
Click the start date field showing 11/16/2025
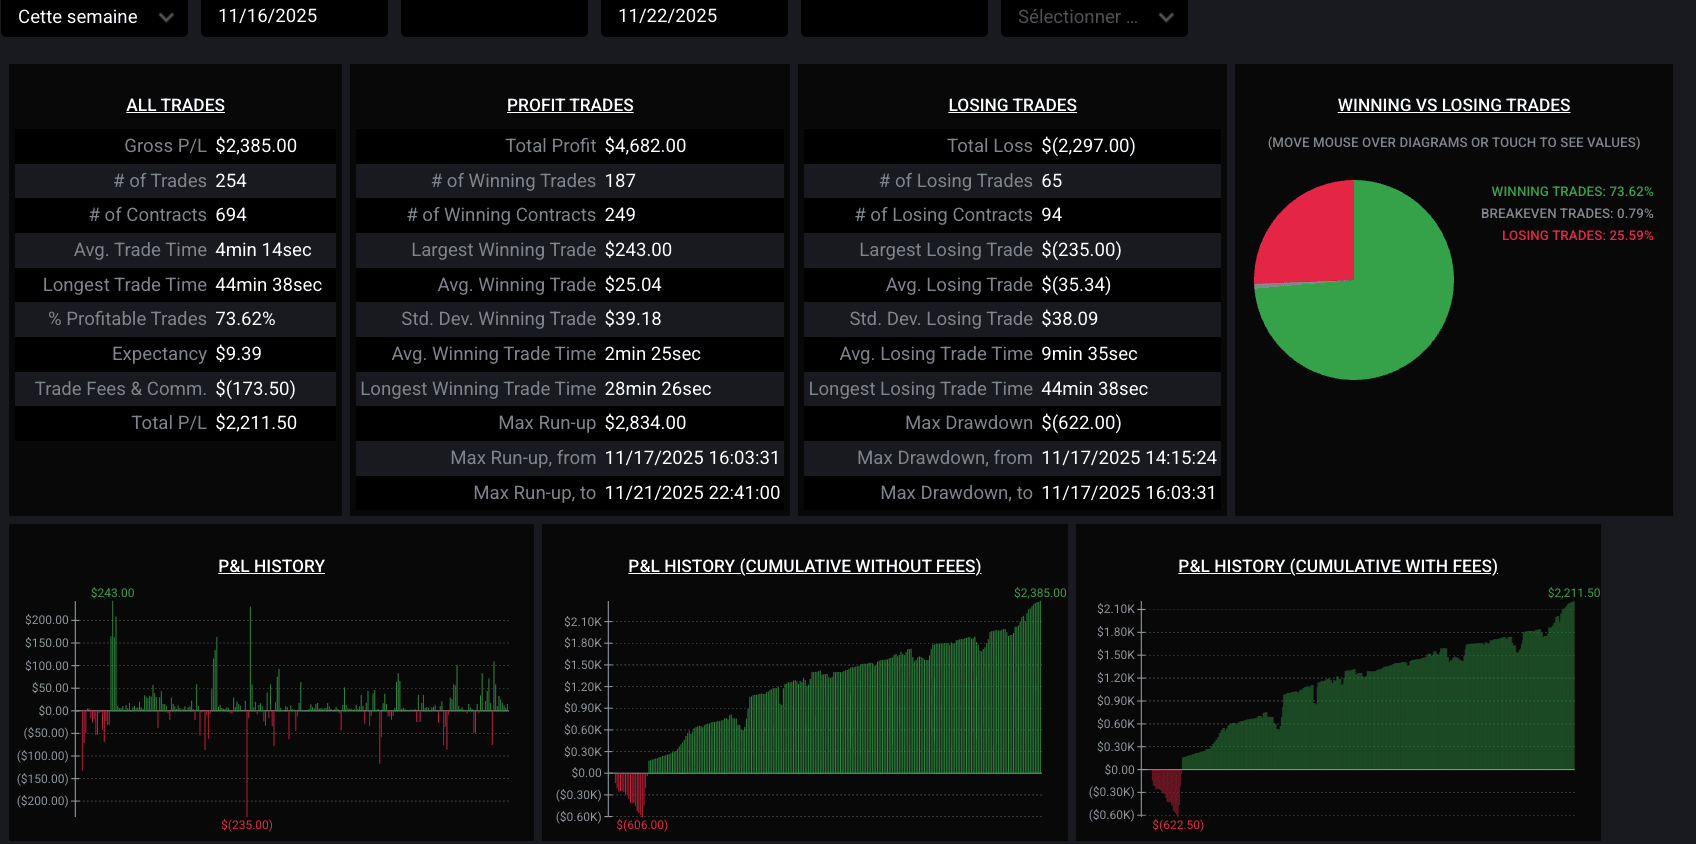pos(294,17)
